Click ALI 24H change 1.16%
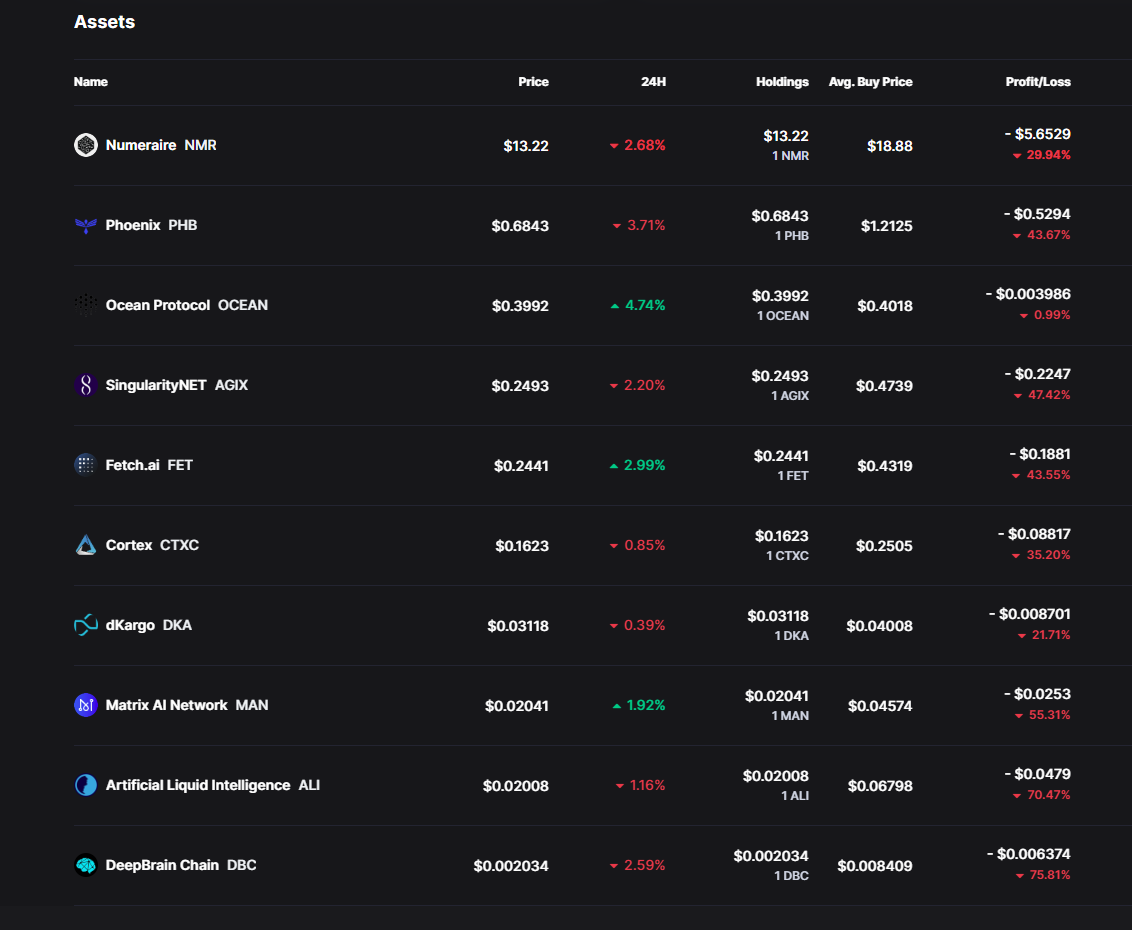This screenshot has width=1132, height=930. tap(640, 785)
